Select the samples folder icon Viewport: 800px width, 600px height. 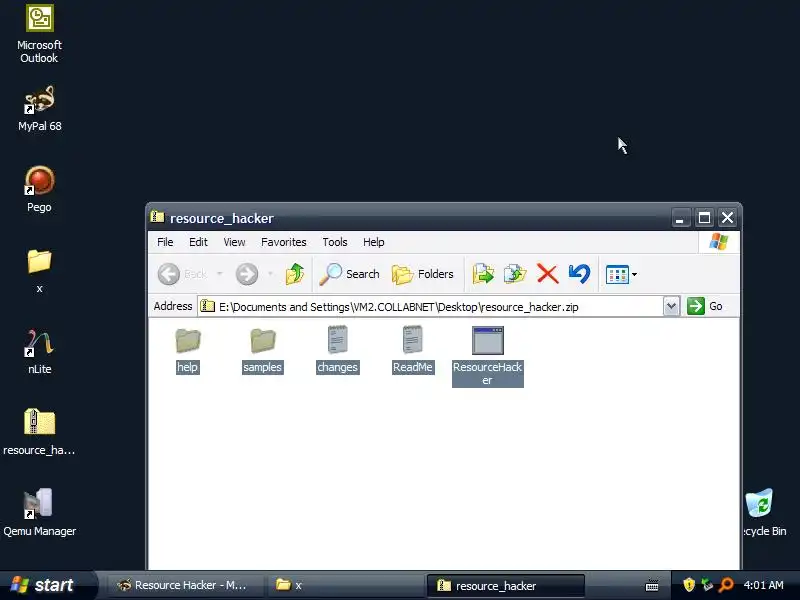[x=262, y=351]
